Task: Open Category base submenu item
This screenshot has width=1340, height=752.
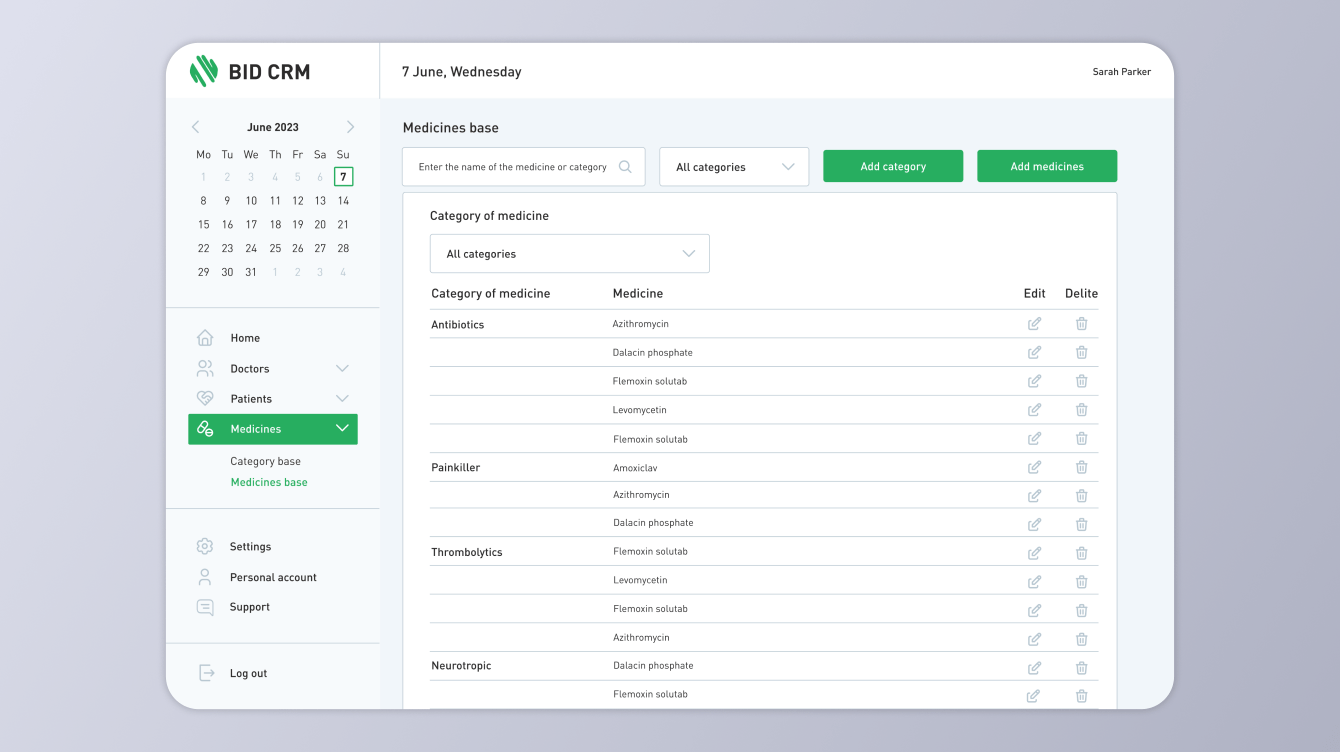Action: pyautogui.click(x=266, y=462)
